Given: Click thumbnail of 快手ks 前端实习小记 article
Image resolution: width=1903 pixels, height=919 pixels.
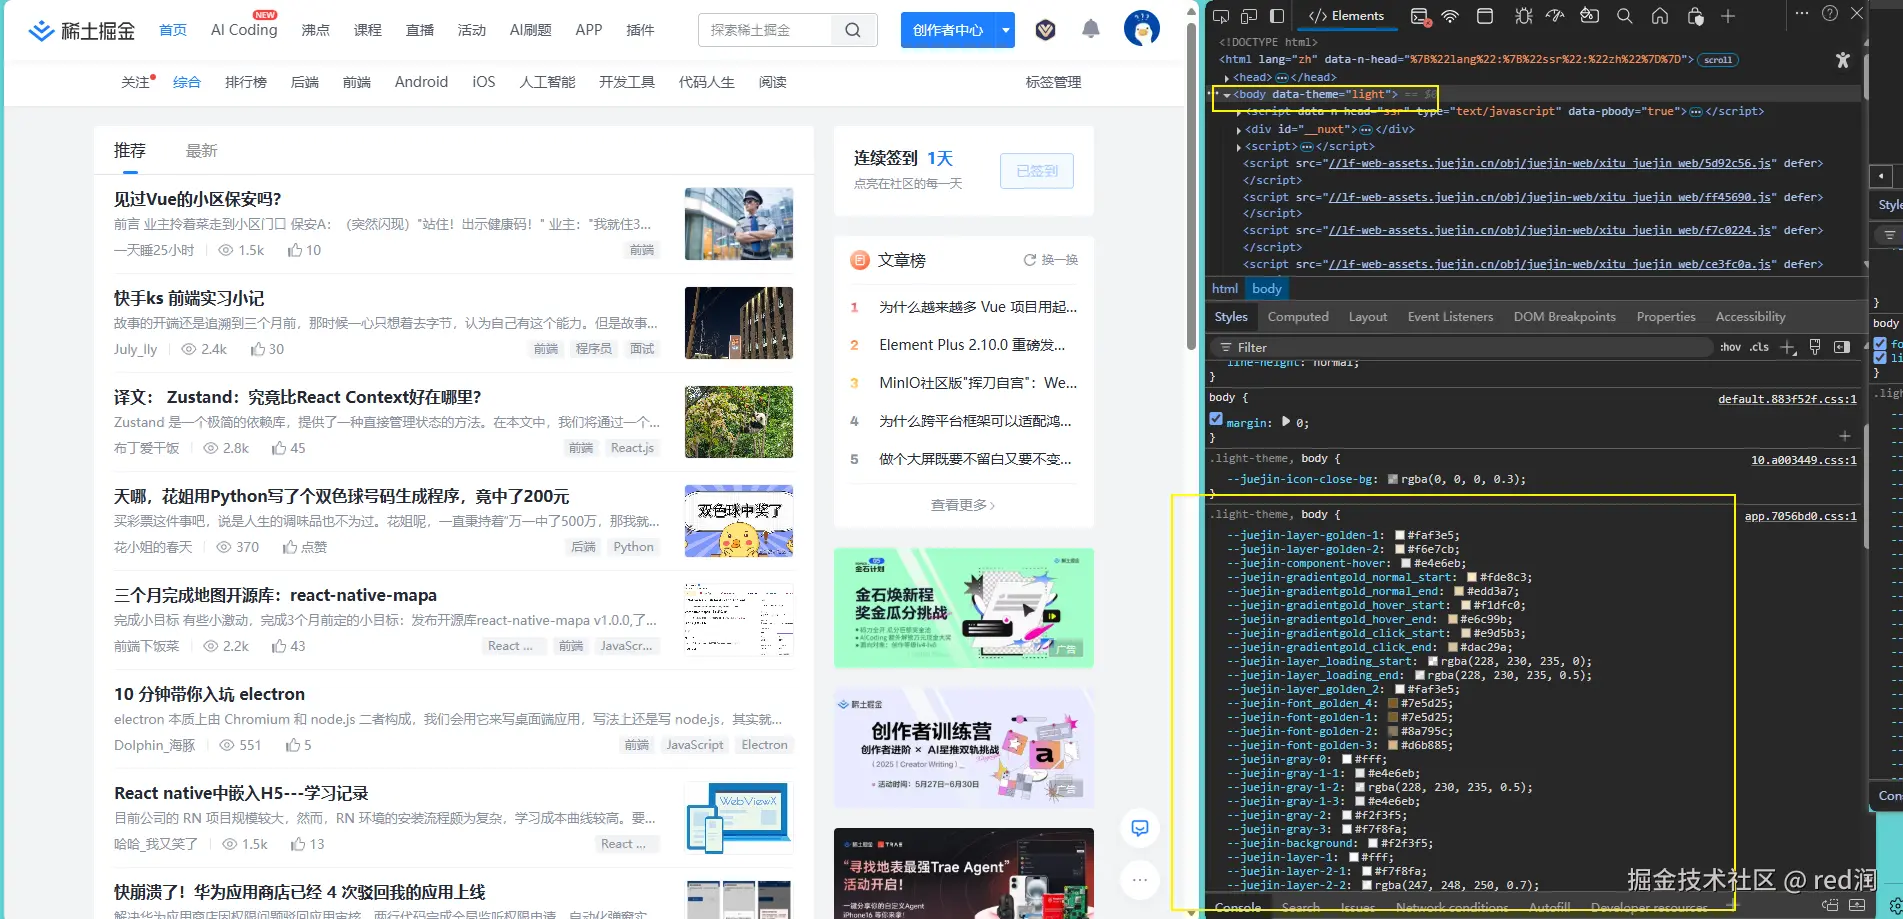Looking at the screenshot, I should click(739, 323).
